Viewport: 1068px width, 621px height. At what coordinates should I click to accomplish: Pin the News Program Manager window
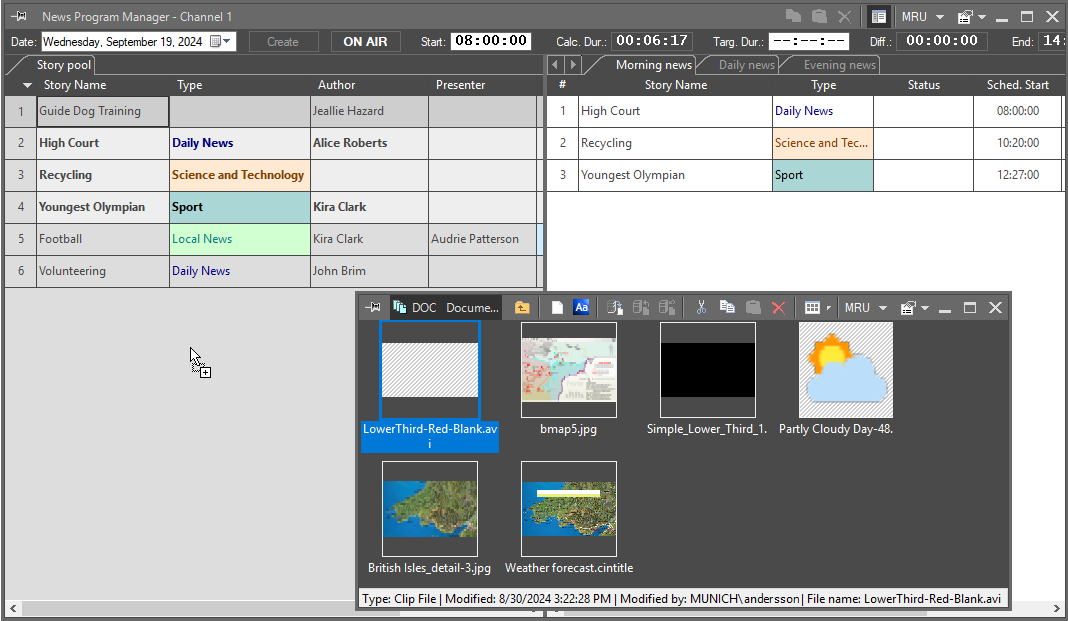pyautogui.click(x=18, y=17)
